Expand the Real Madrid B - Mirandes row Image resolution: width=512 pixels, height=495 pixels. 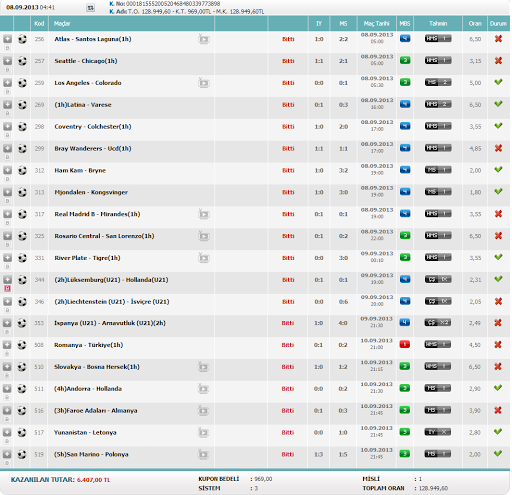[7, 214]
